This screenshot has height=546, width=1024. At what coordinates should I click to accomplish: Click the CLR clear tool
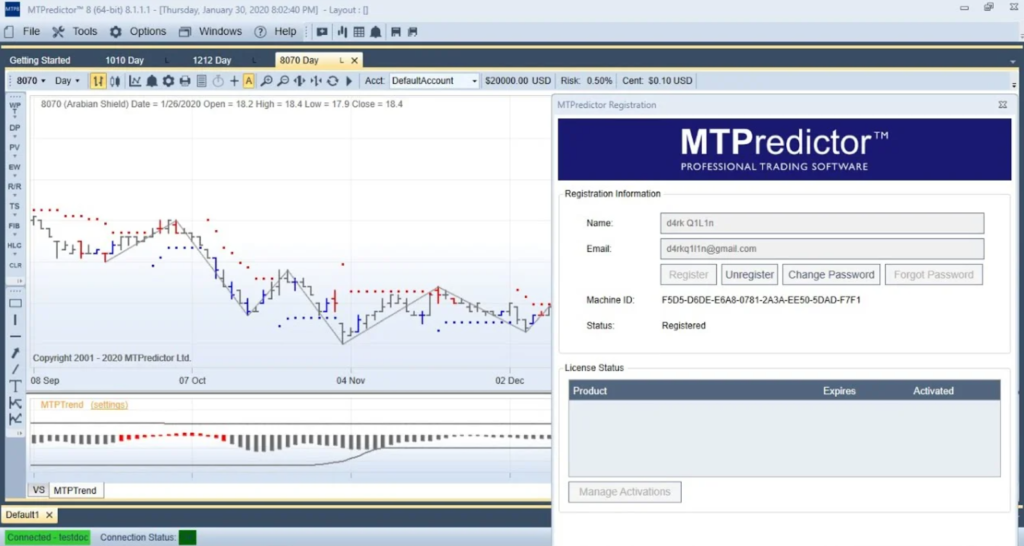(15, 266)
